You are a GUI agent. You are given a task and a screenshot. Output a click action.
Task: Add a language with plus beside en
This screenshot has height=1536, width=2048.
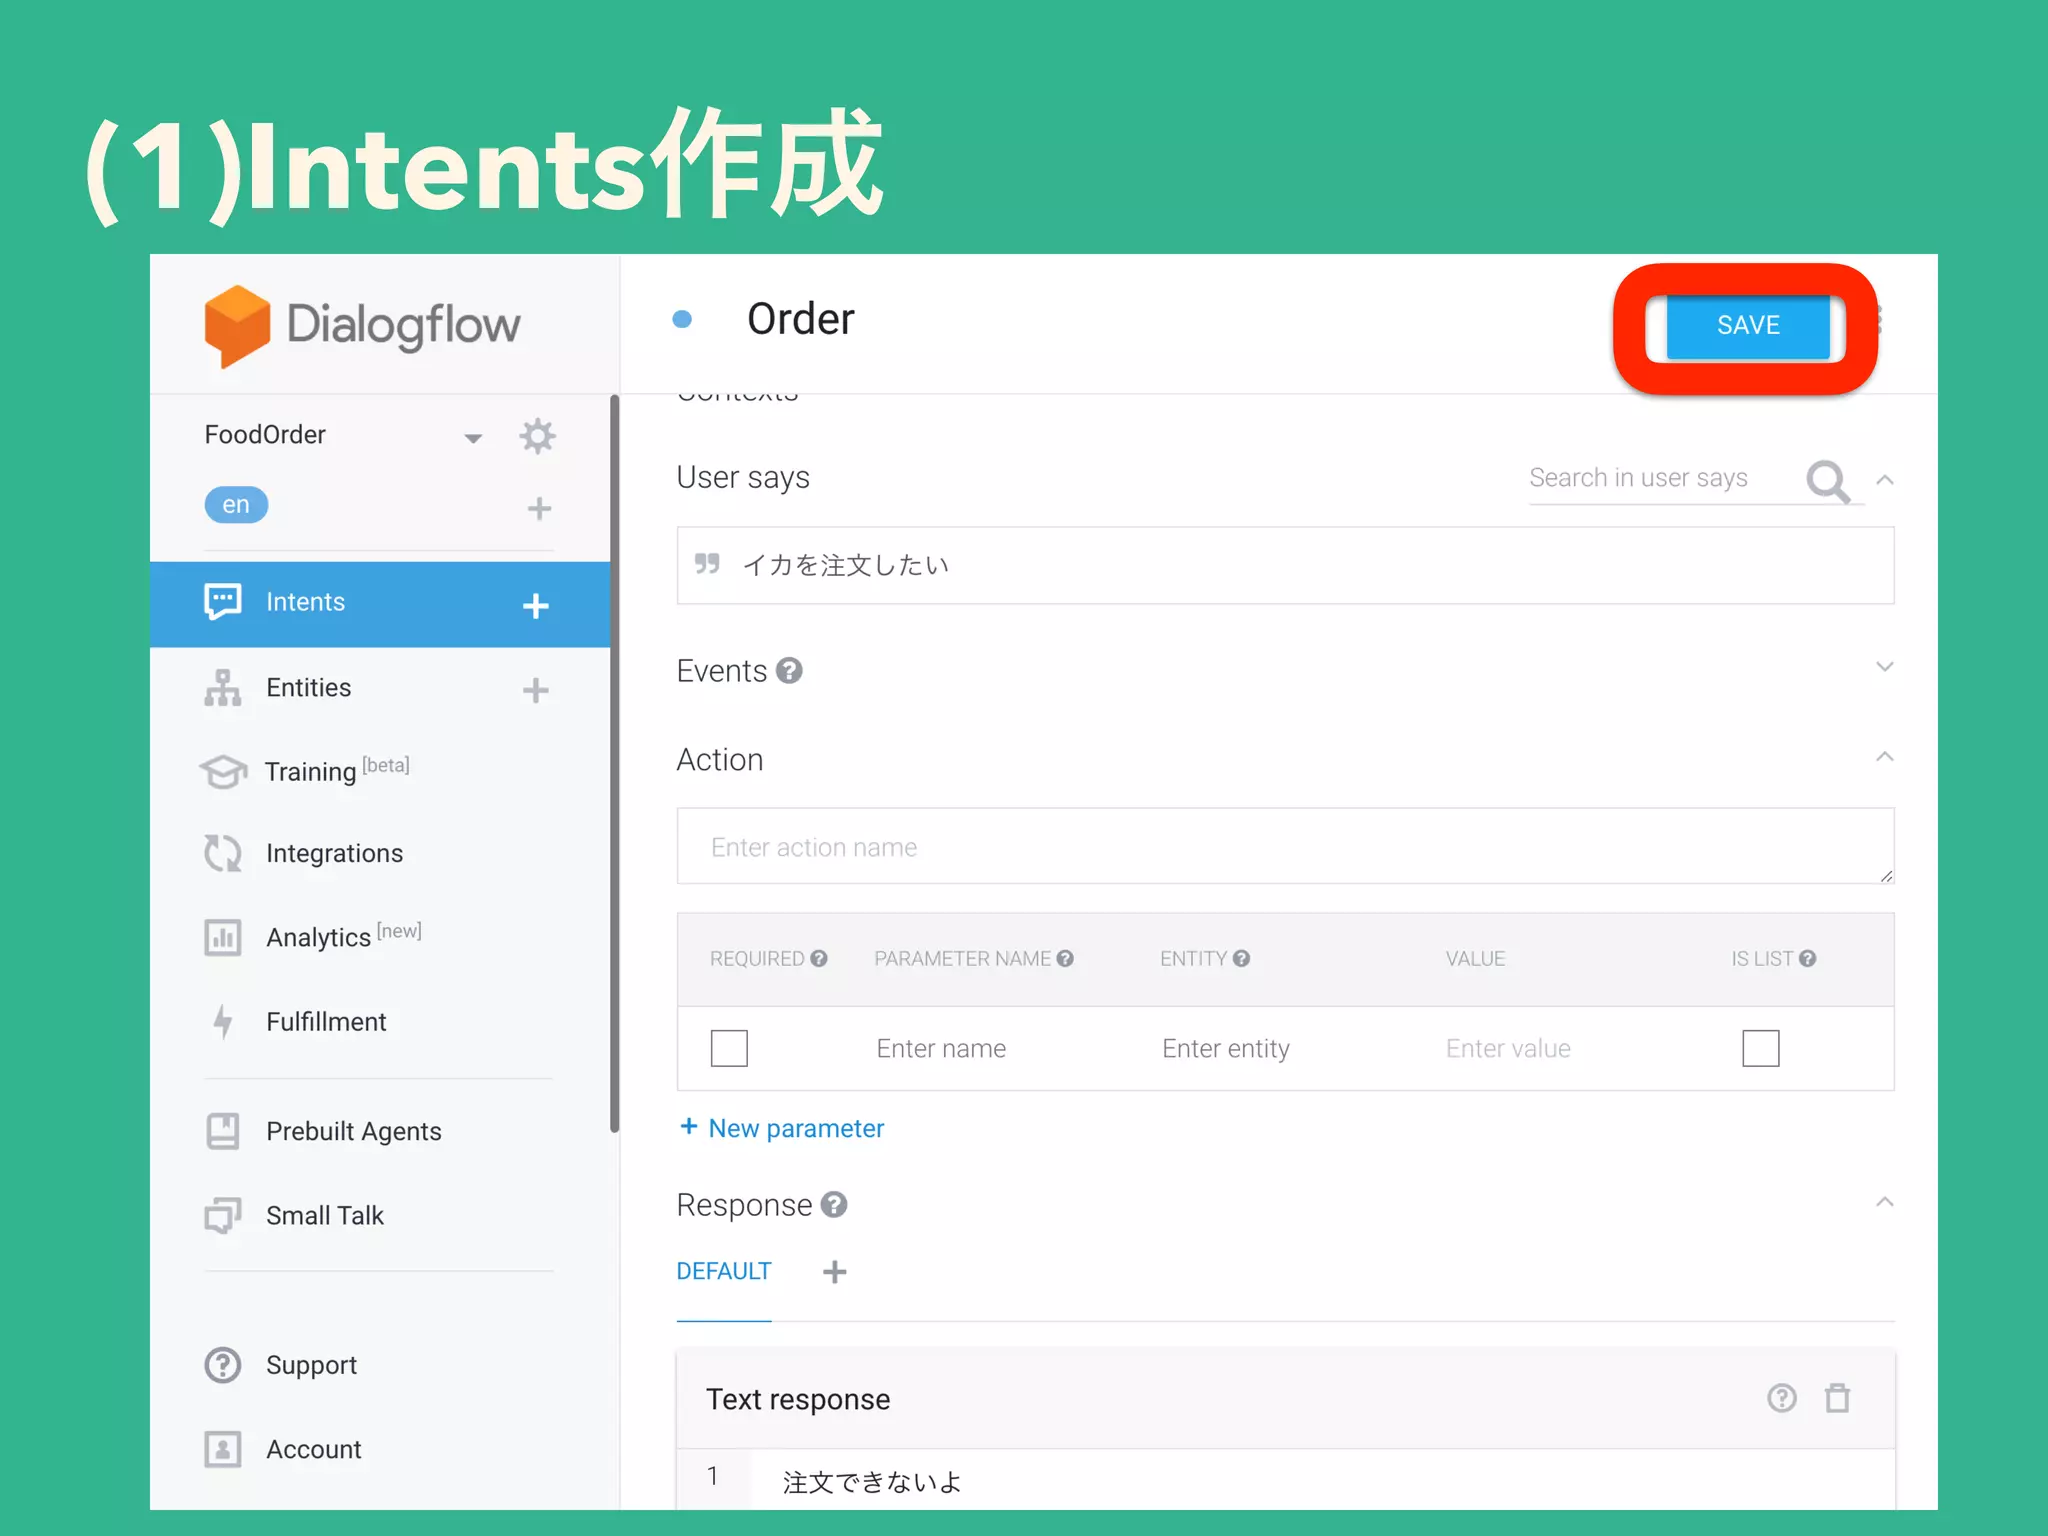tap(539, 508)
